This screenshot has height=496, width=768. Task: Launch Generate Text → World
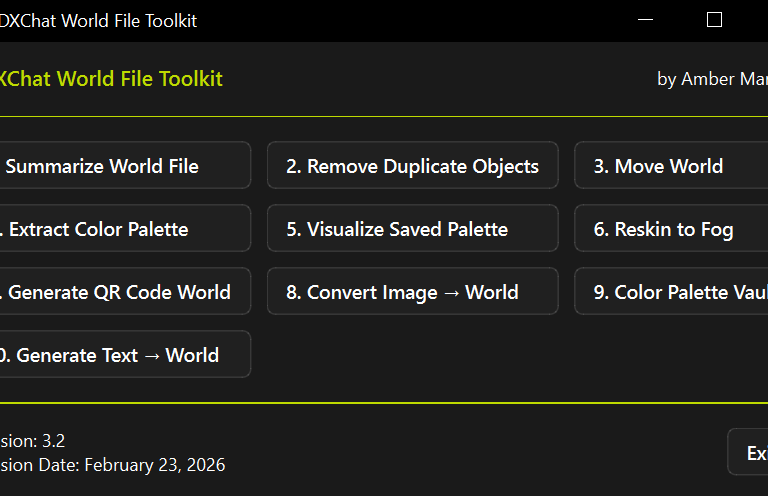click(x=120, y=355)
